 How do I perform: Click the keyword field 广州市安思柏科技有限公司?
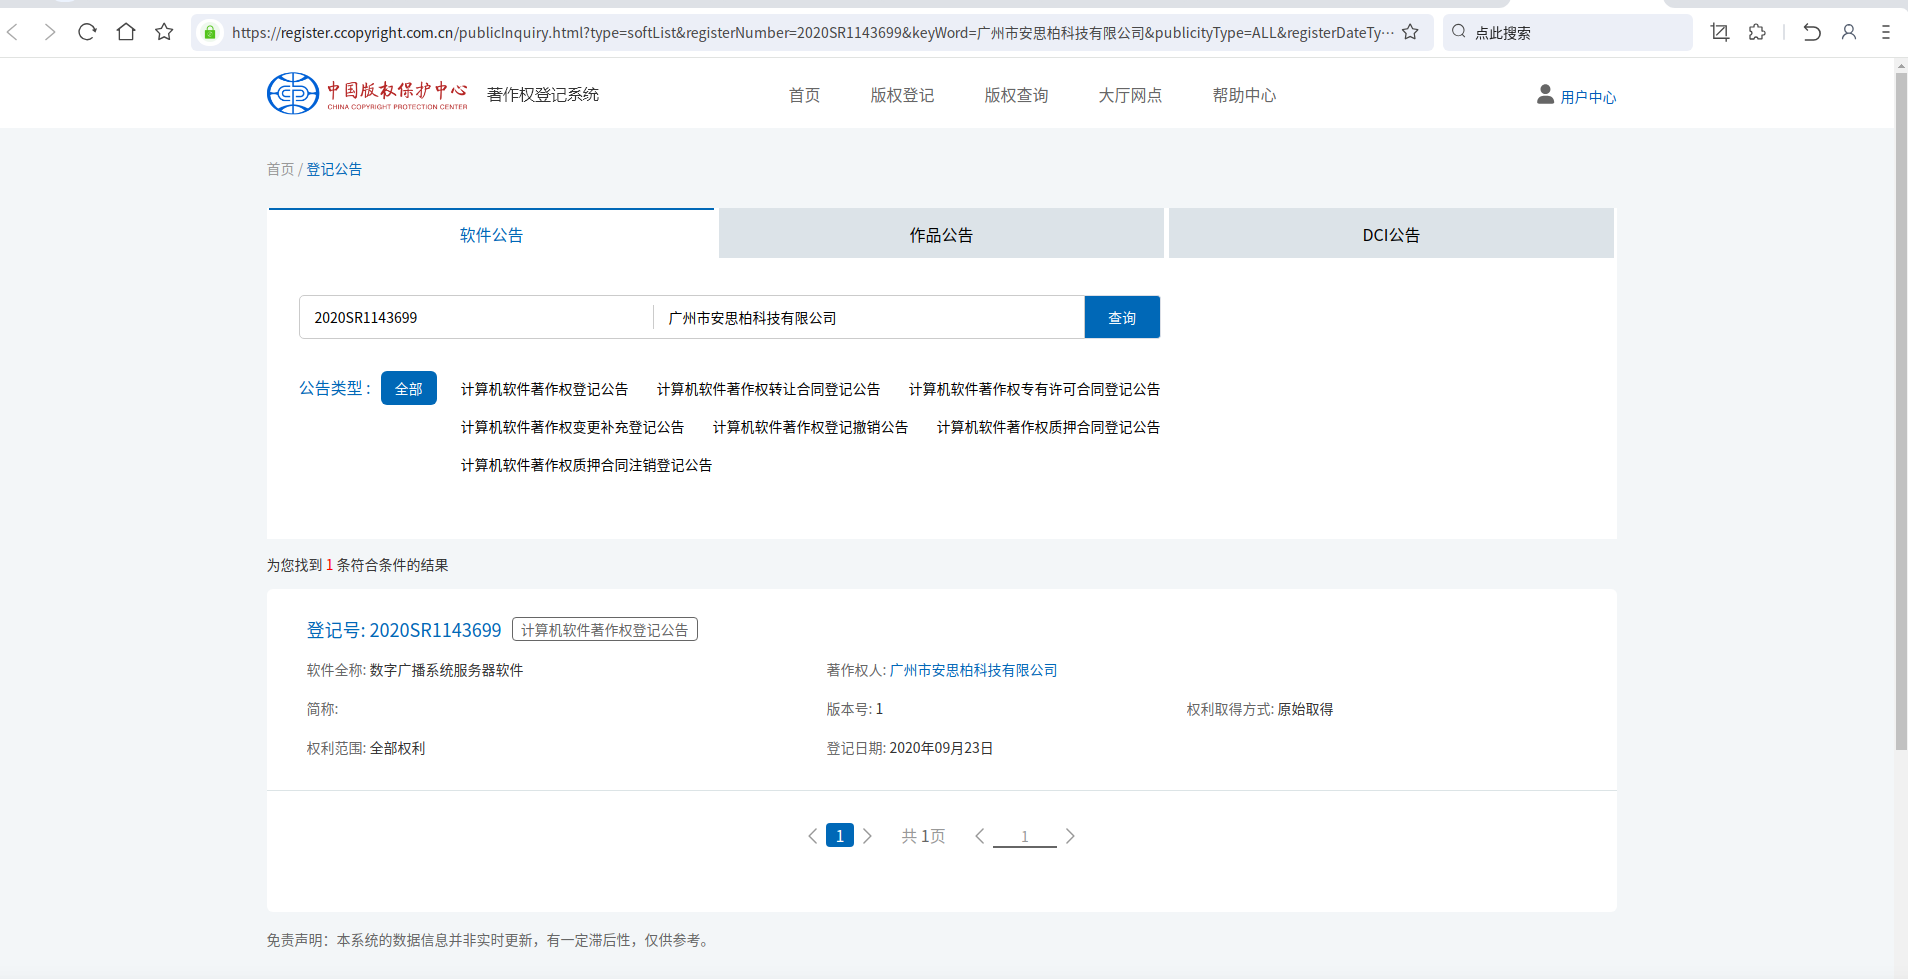[869, 317]
